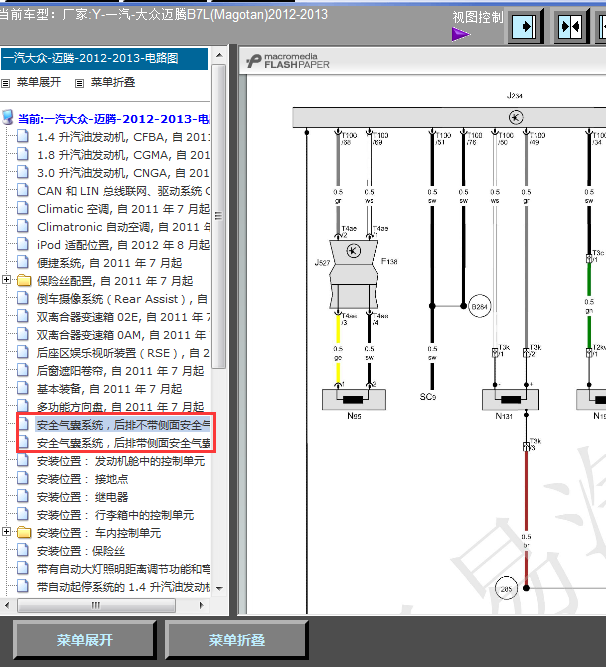Click the horizontal scrollbar right arrow

[x=201, y=605]
